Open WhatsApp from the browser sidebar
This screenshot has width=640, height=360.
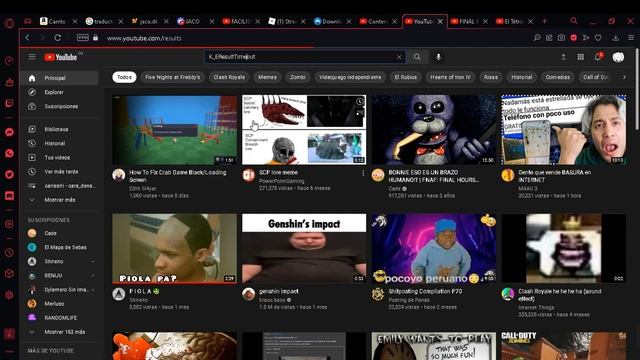click(x=9, y=153)
